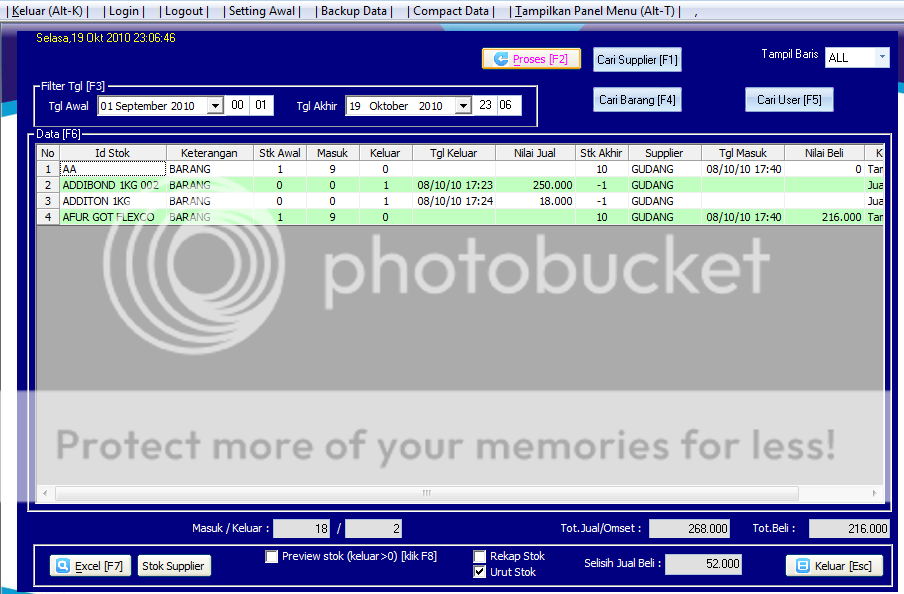Select the AFUR GOT FLEXCO cell
Viewport: 904px width, 594px height.
[113, 217]
